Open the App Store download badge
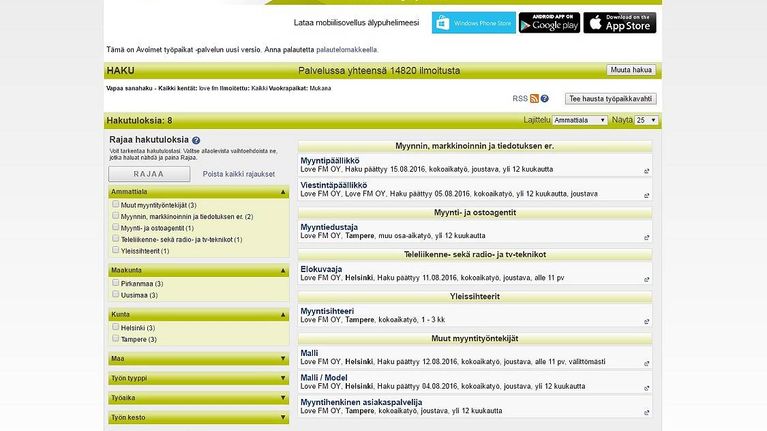Image resolution: width=767 pixels, height=431 pixels. (620, 23)
